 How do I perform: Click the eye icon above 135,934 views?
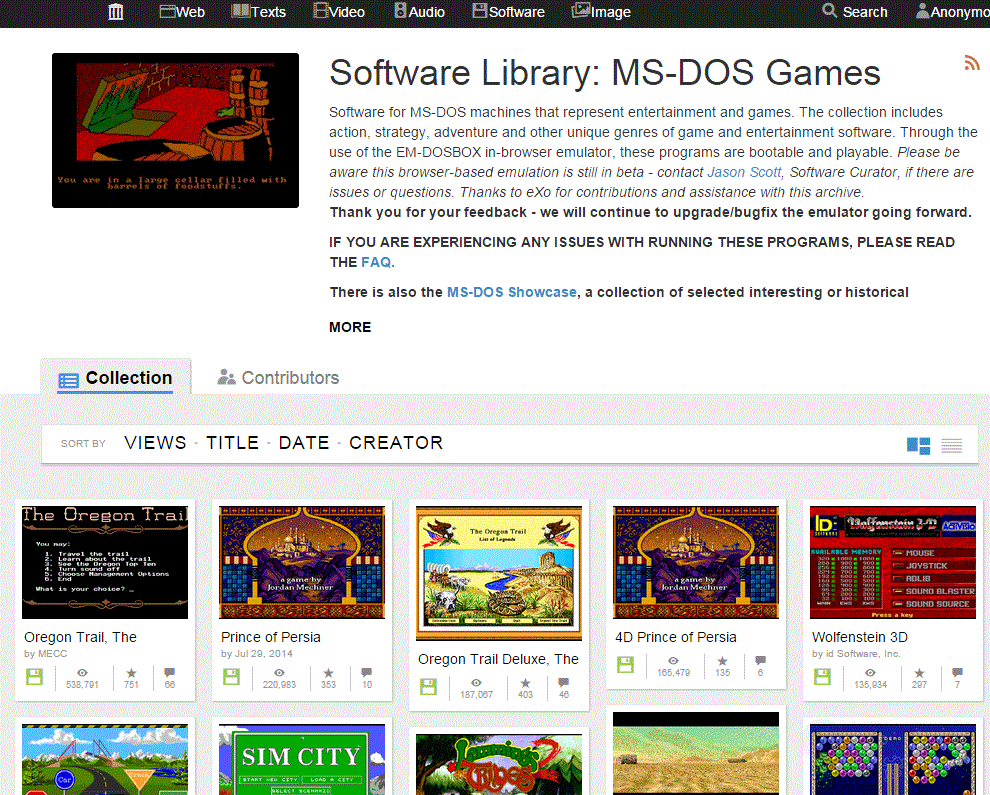[x=870, y=672]
